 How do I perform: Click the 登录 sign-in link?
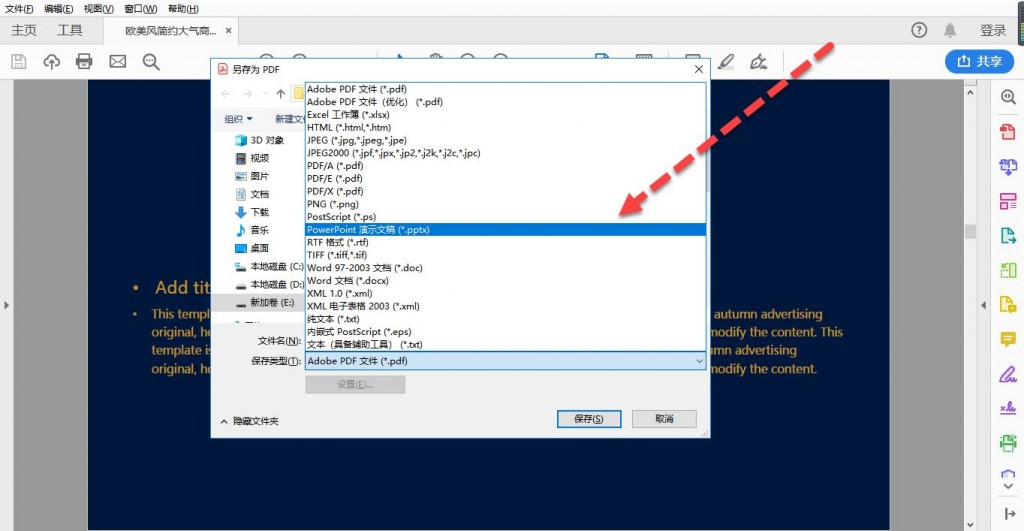coord(993,30)
